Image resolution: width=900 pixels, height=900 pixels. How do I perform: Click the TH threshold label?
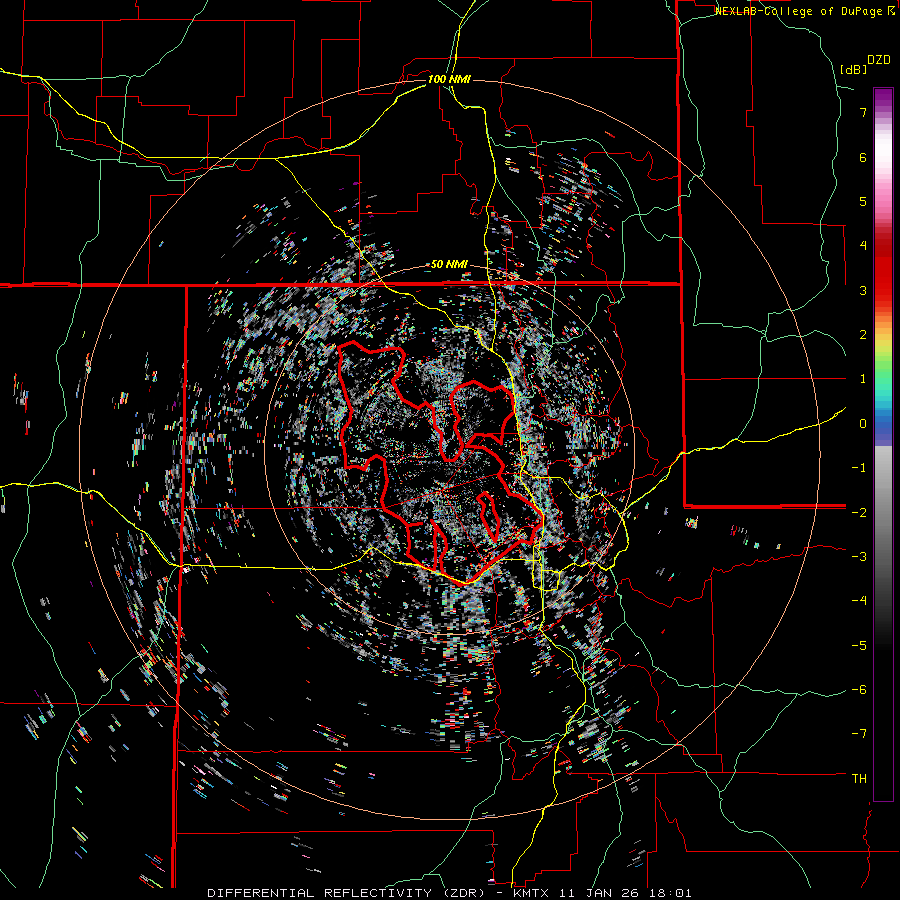(x=859, y=779)
